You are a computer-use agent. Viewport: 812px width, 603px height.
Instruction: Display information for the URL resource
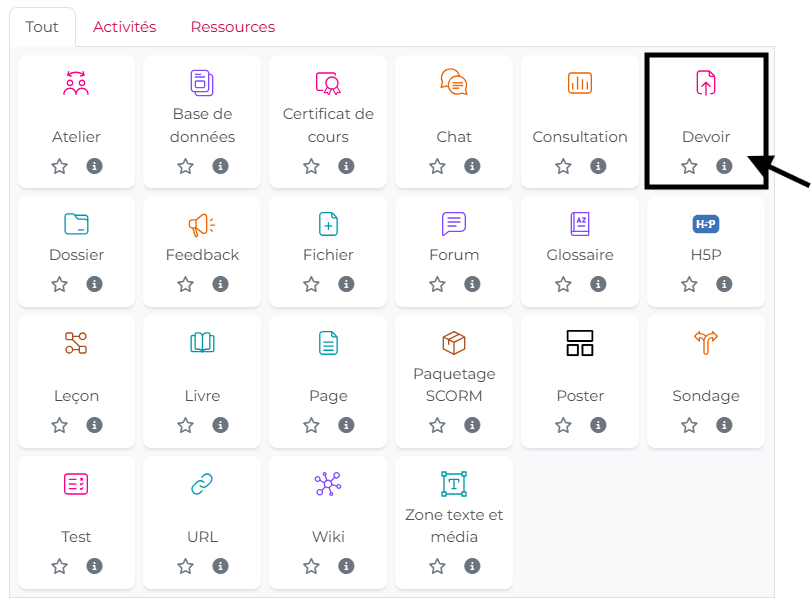tap(220, 567)
